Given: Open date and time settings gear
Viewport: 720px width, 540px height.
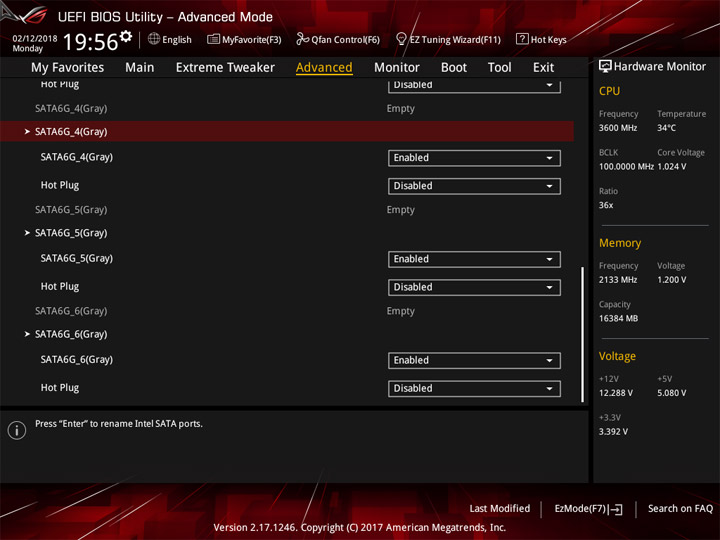Looking at the screenshot, I should point(126,36).
